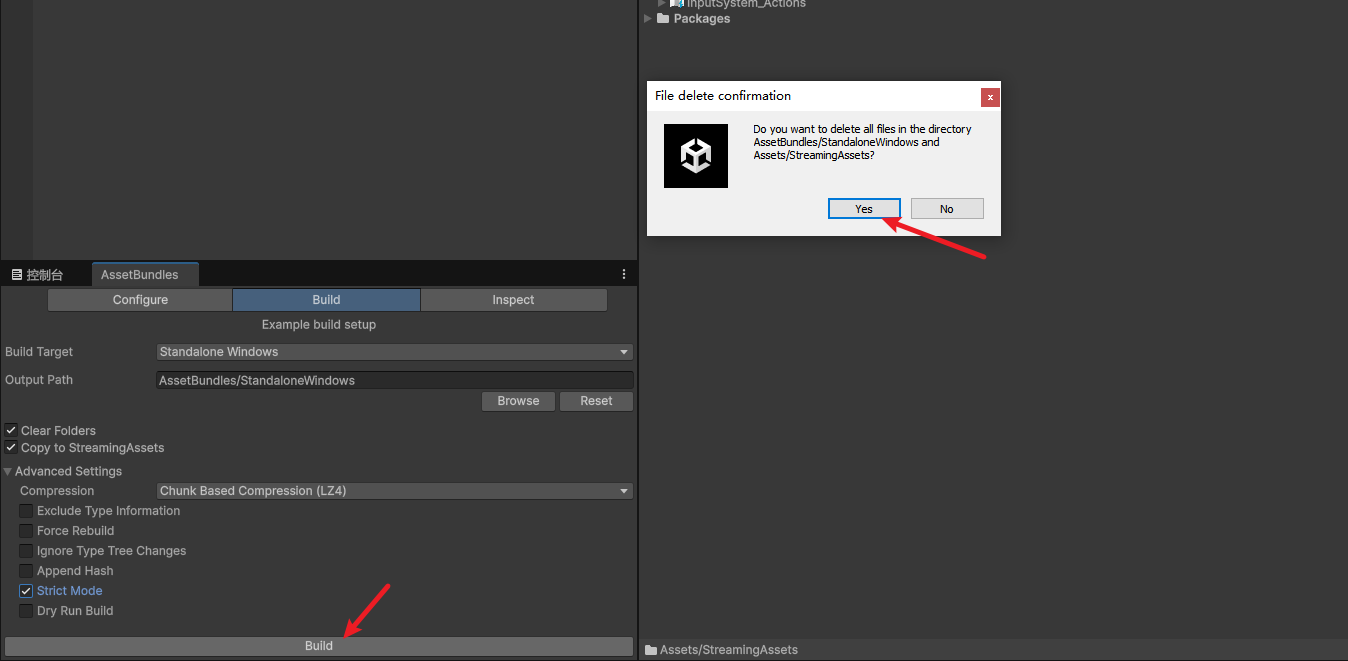Open the AssetBundles panel overflow menu
Image resolution: width=1348 pixels, height=661 pixels.
click(x=624, y=273)
